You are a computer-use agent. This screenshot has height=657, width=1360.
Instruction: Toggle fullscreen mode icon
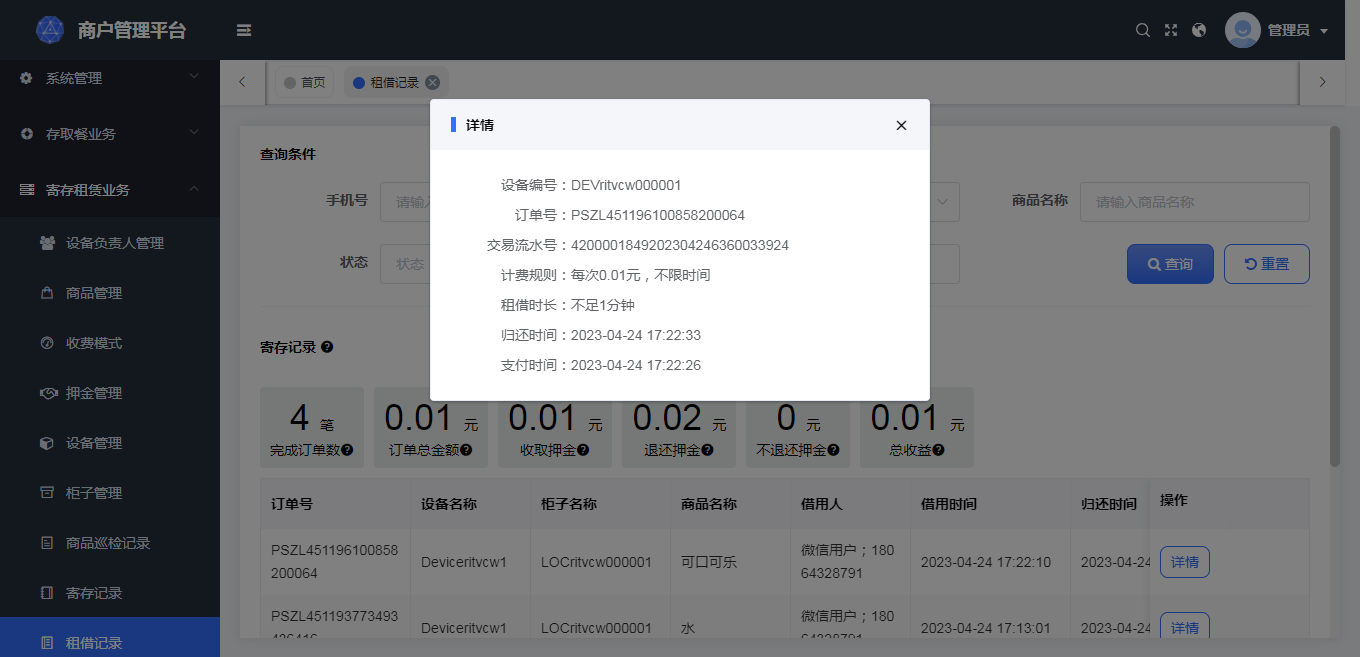pos(1171,30)
